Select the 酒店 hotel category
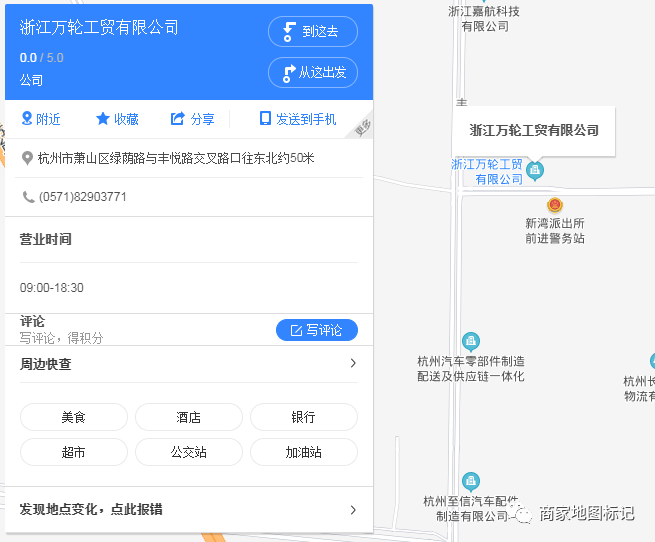Image resolution: width=655 pixels, height=542 pixels. (188, 417)
